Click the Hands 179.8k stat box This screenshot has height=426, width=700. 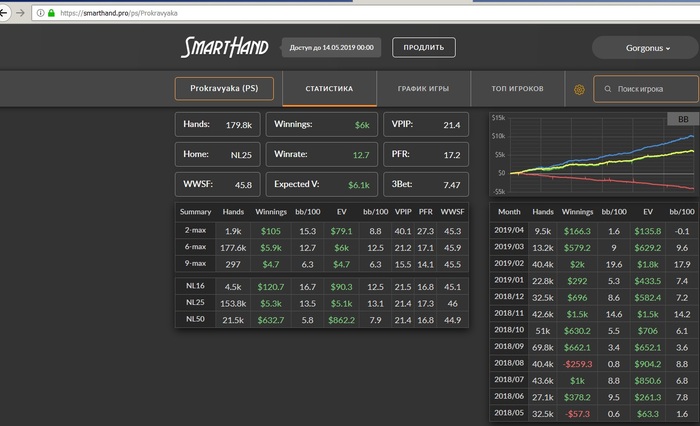[x=217, y=125]
